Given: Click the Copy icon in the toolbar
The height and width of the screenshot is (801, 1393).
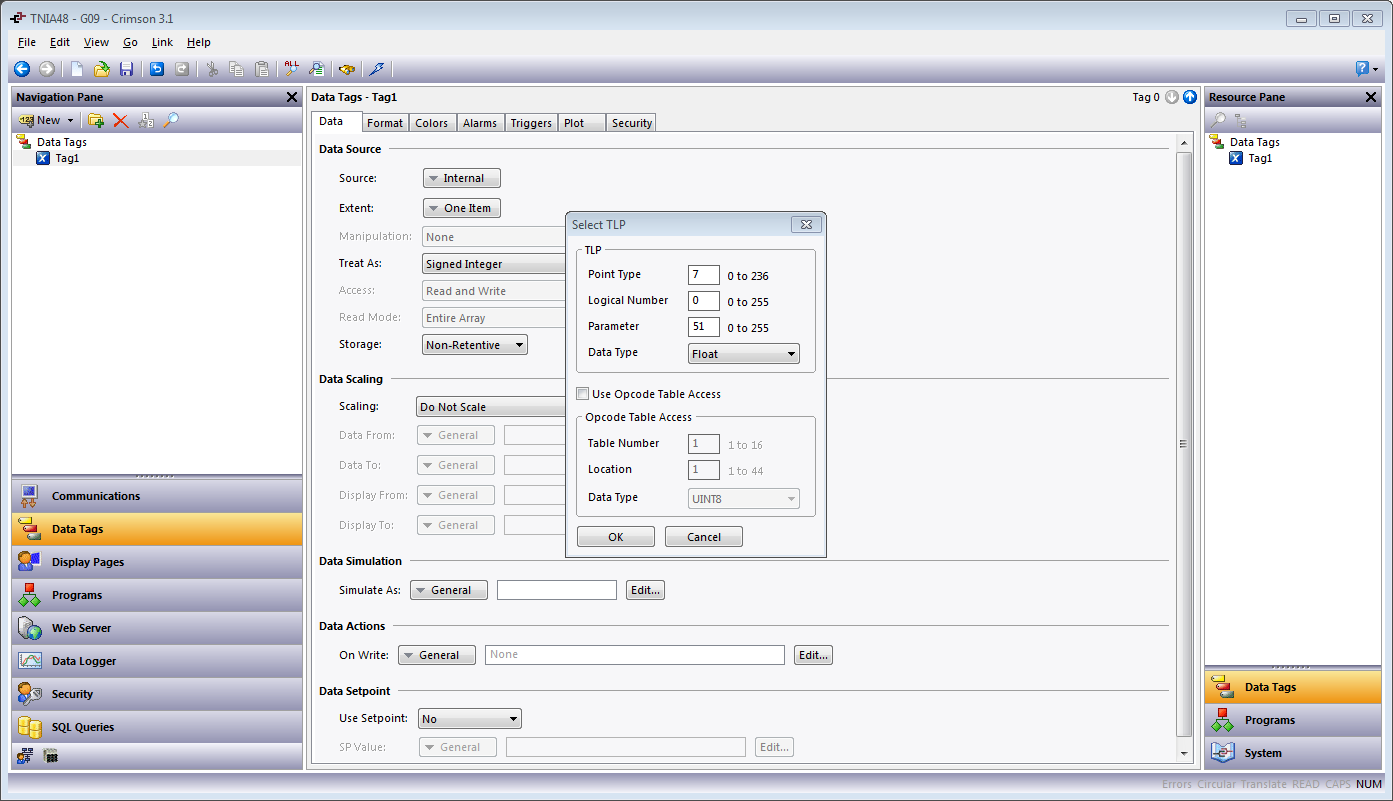Looking at the screenshot, I should [x=237, y=69].
